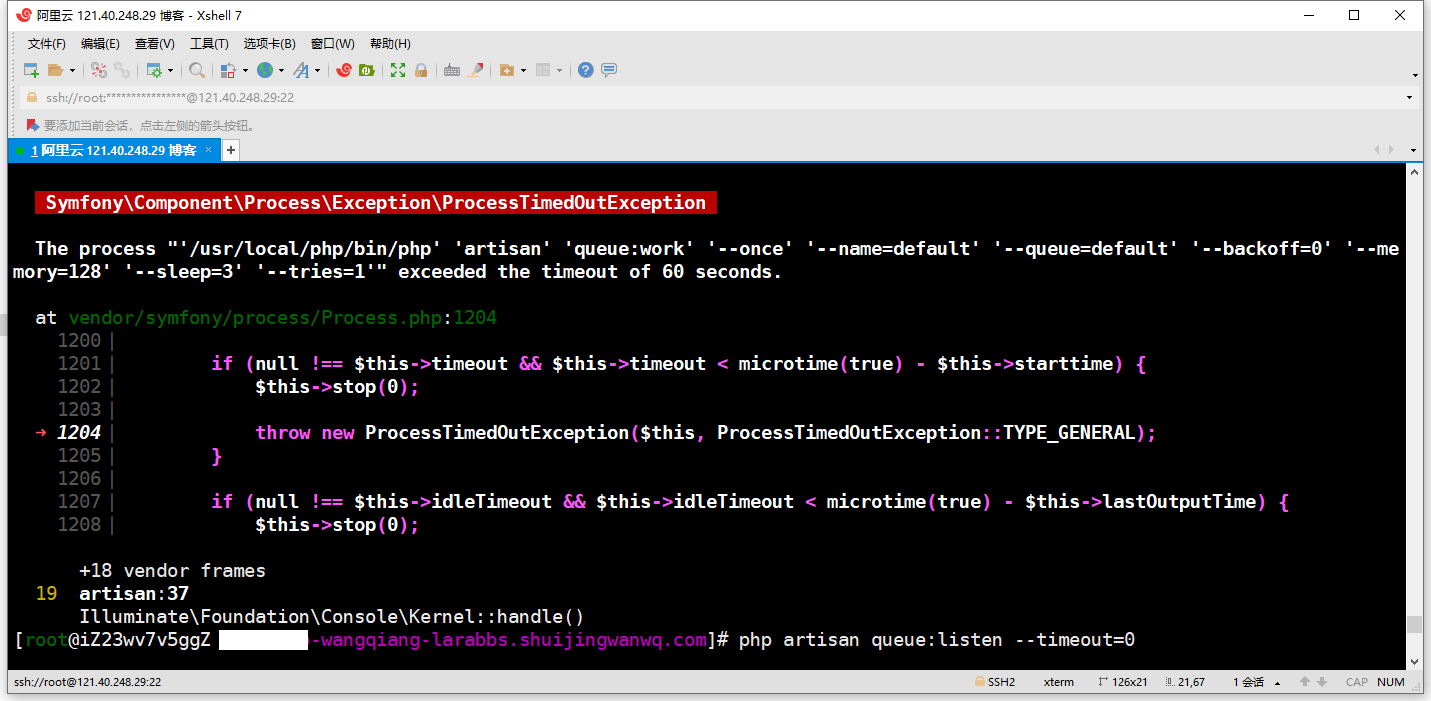Click the feedback speech bubble icon
The width and height of the screenshot is (1431, 701).
(609, 70)
